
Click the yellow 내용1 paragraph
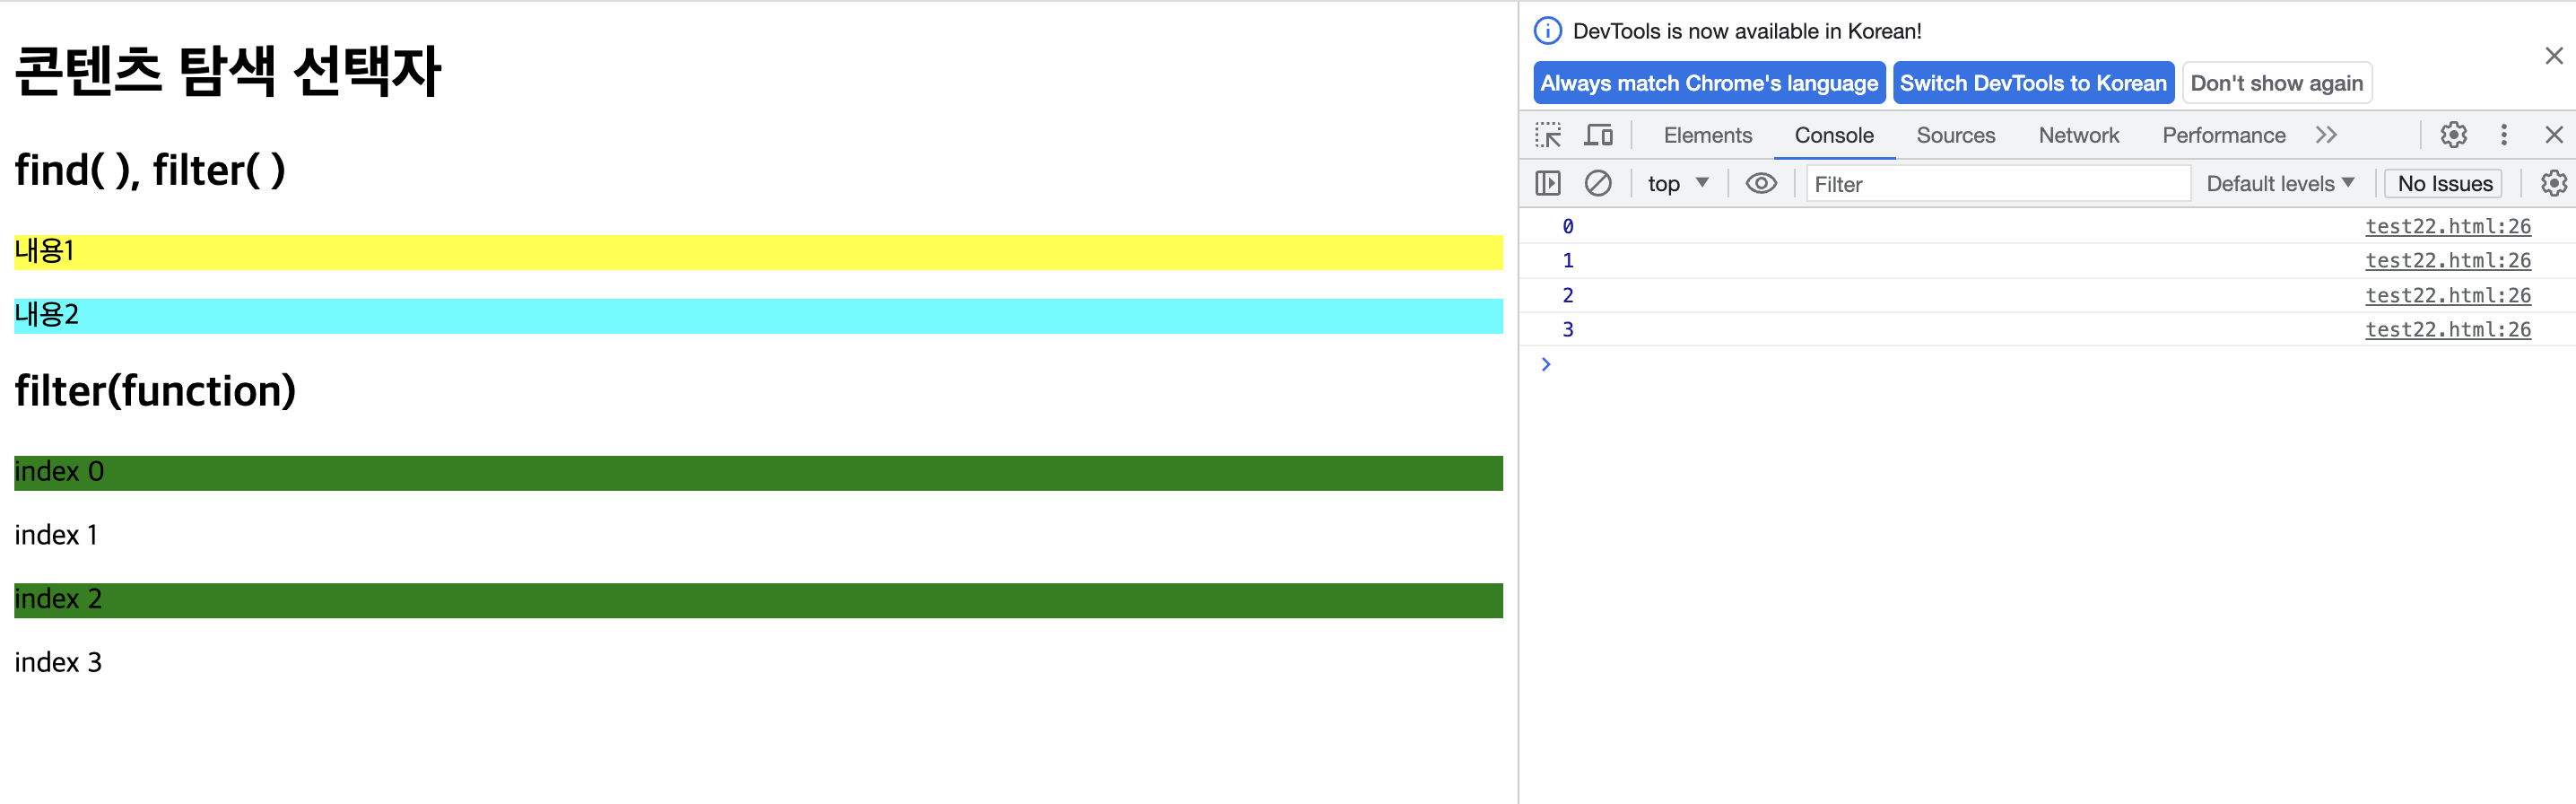(758, 252)
